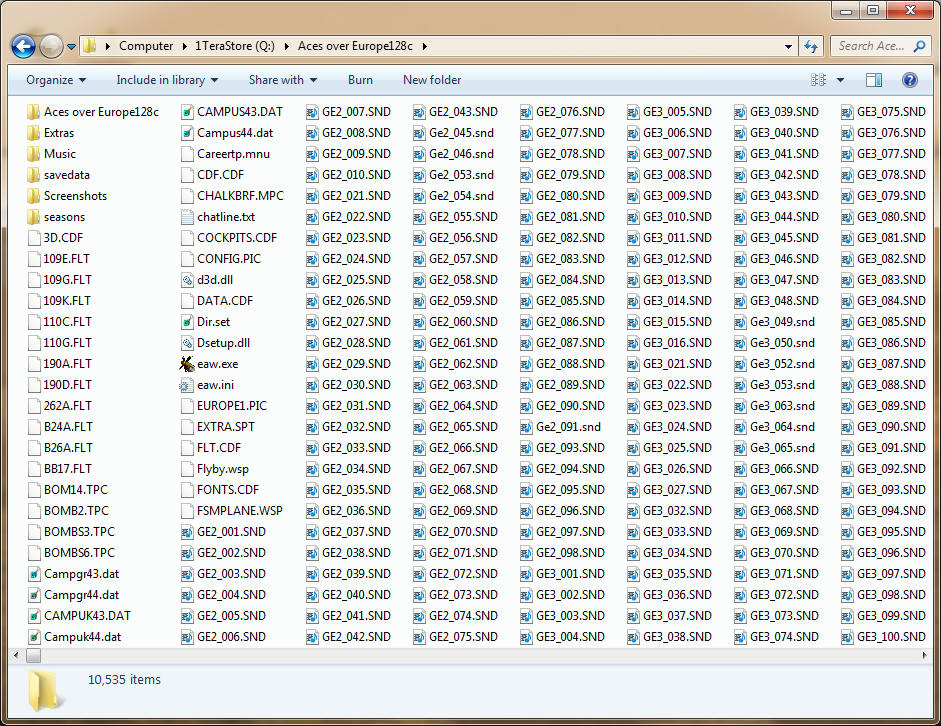The height and width of the screenshot is (726, 941).
Task: Select the file named COCKPITS.CDF
Action: 237,238
